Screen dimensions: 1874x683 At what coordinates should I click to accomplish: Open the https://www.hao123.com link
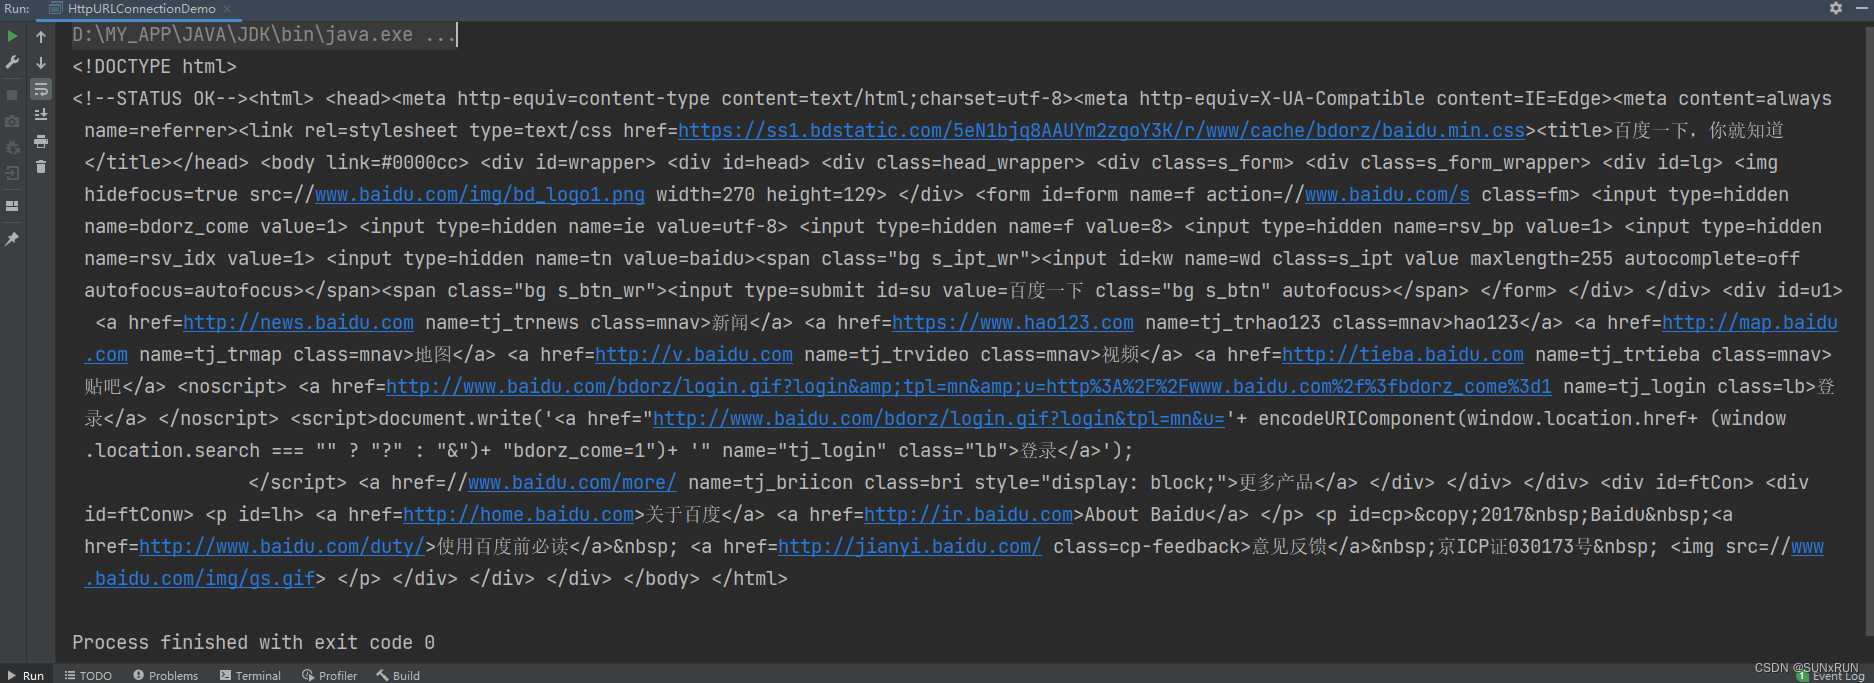click(1012, 322)
